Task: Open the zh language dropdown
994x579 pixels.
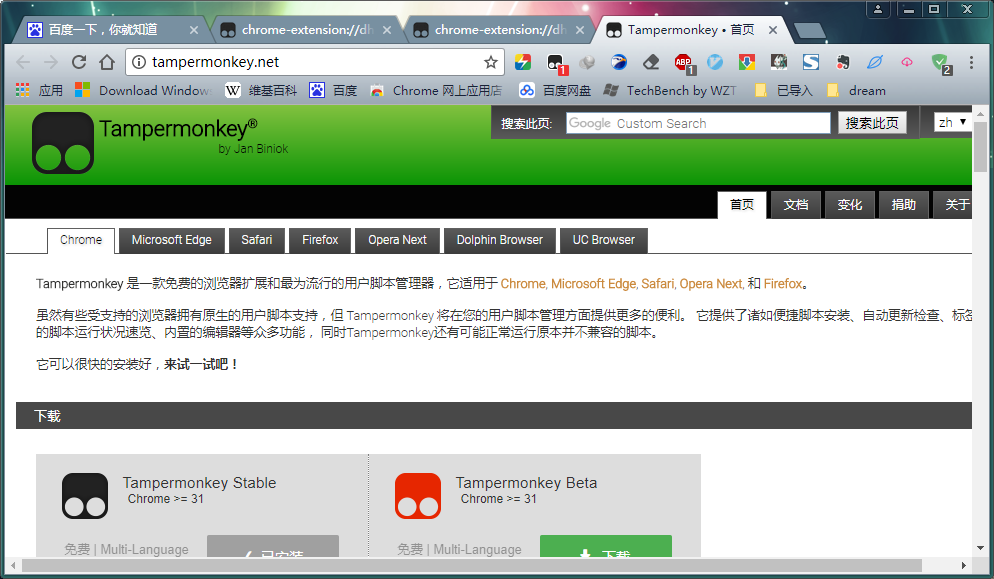Action: [x=952, y=122]
